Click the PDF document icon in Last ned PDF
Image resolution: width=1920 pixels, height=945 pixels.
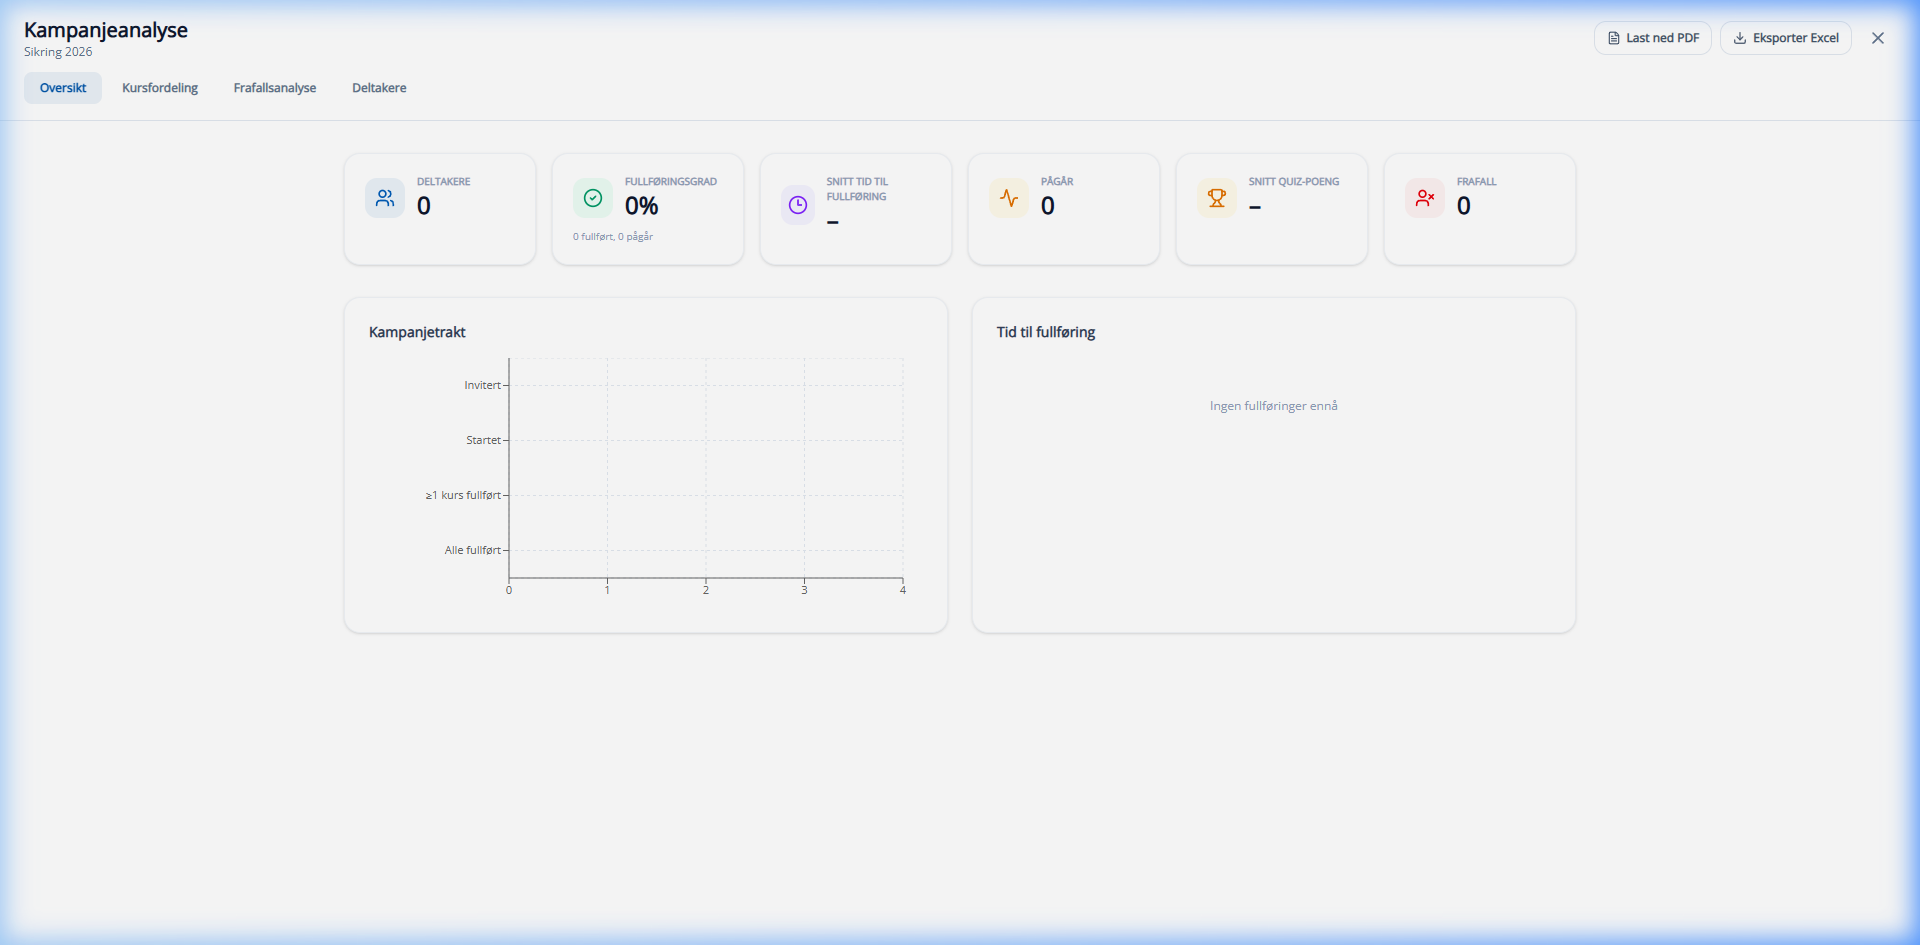(x=1614, y=37)
